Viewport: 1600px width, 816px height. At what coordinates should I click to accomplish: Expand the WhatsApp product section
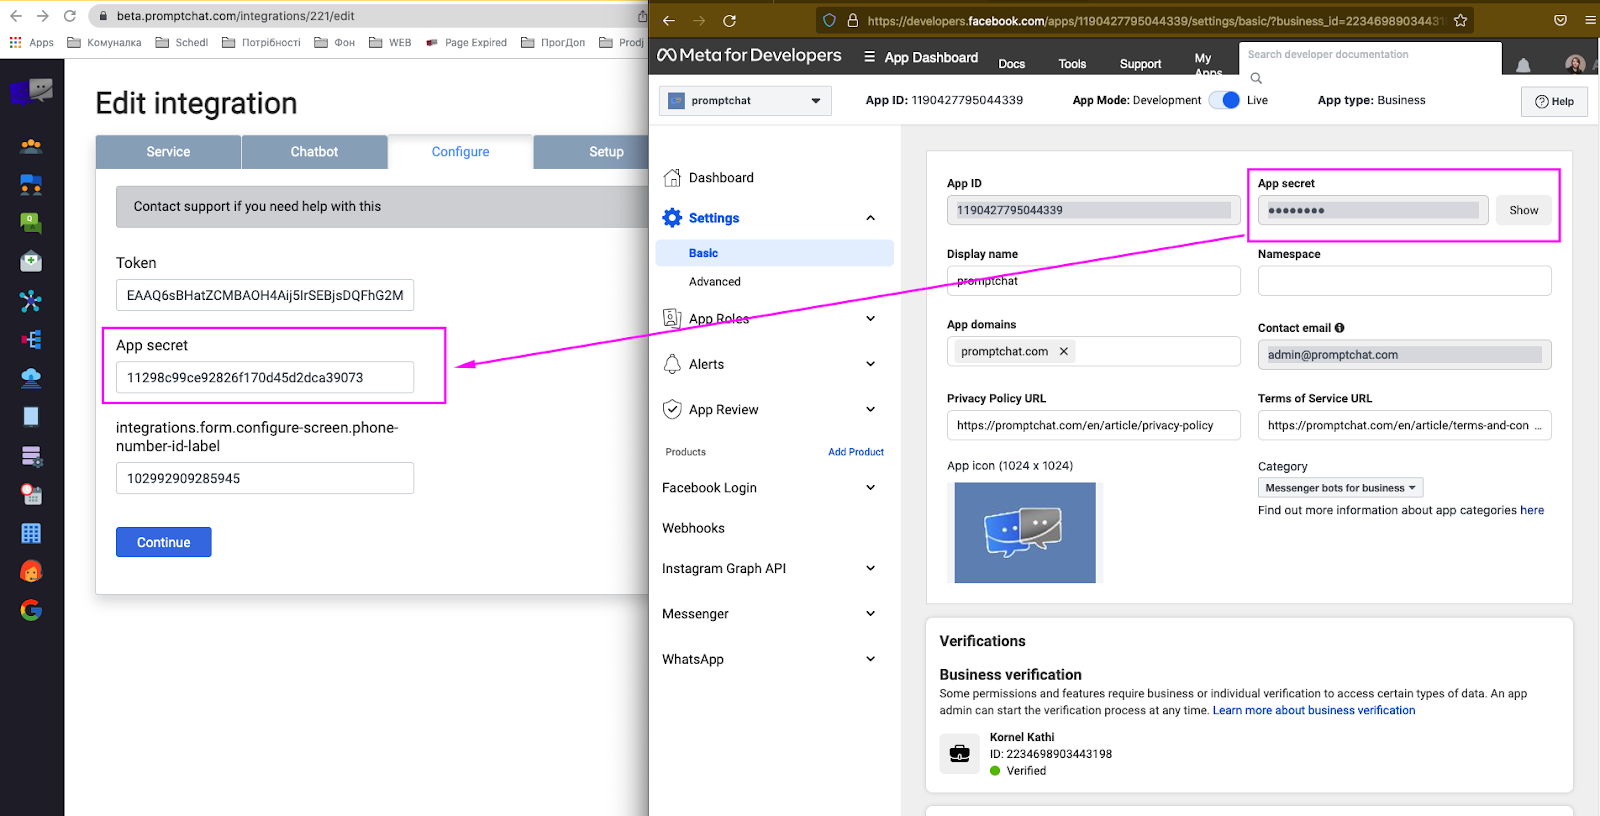pos(870,659)
